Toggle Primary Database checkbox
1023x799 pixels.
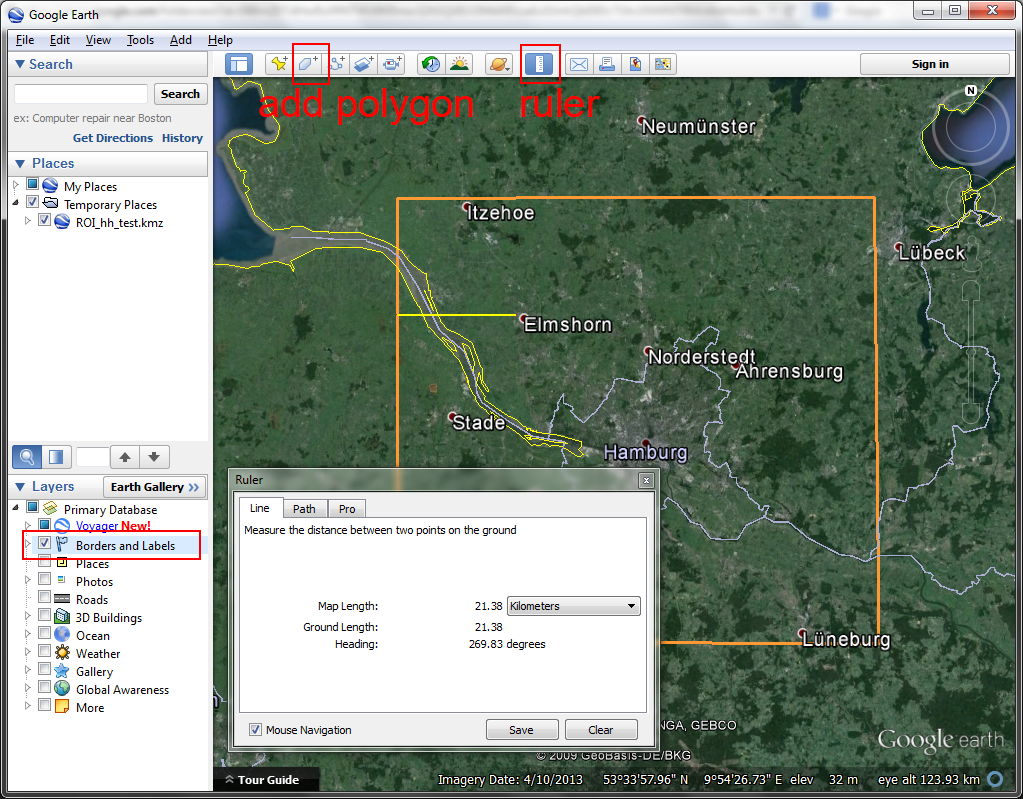(32, 507)
